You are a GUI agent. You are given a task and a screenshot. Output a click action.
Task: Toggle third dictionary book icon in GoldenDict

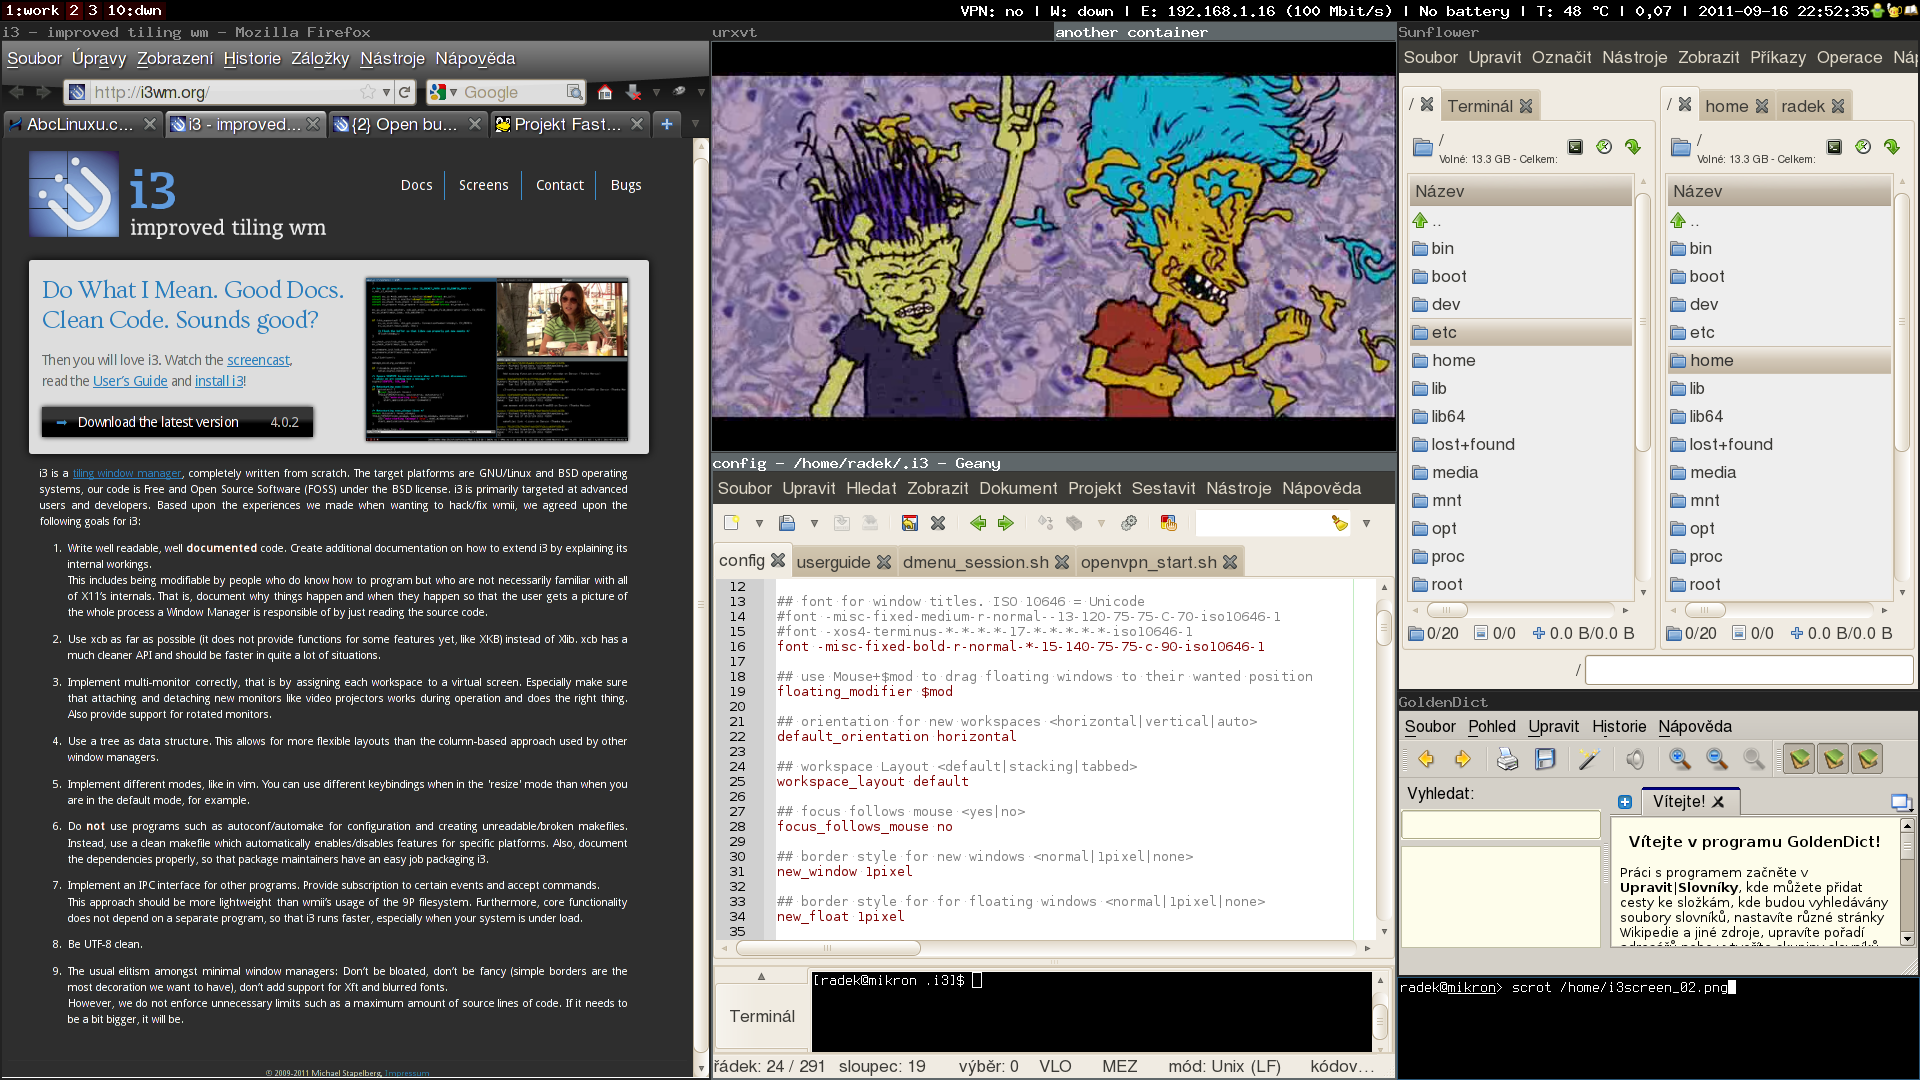pyautogui.click(x=1867, y=760)
